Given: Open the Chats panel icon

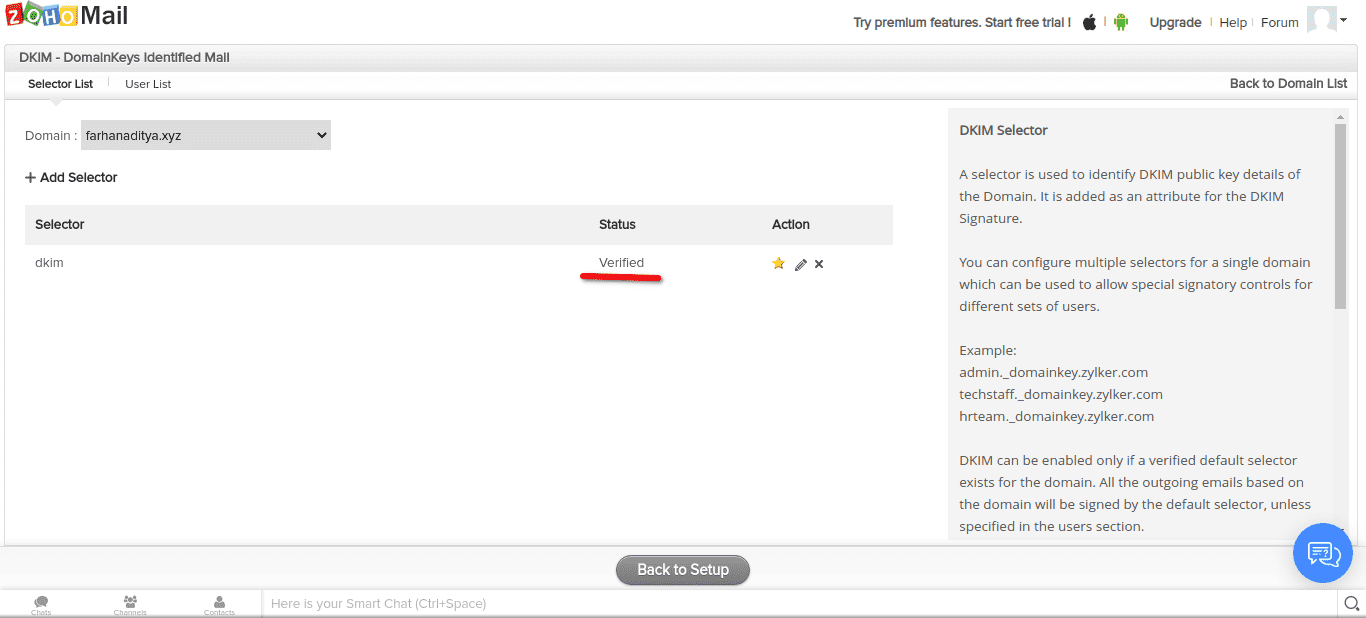Looking at the screenshot, I should pos(40,603).
